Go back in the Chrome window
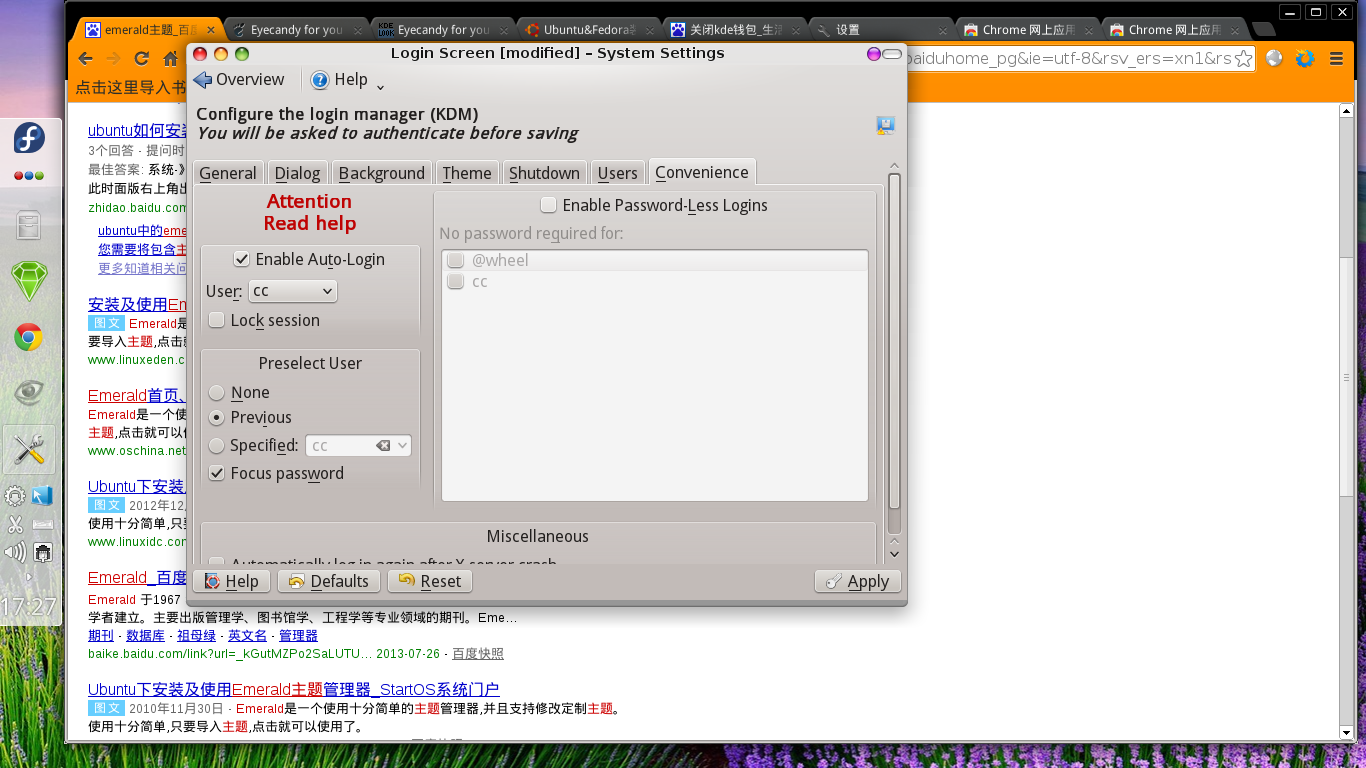Screen dimensions: 1366x768 pyautogui.click(x=85, y=59)
